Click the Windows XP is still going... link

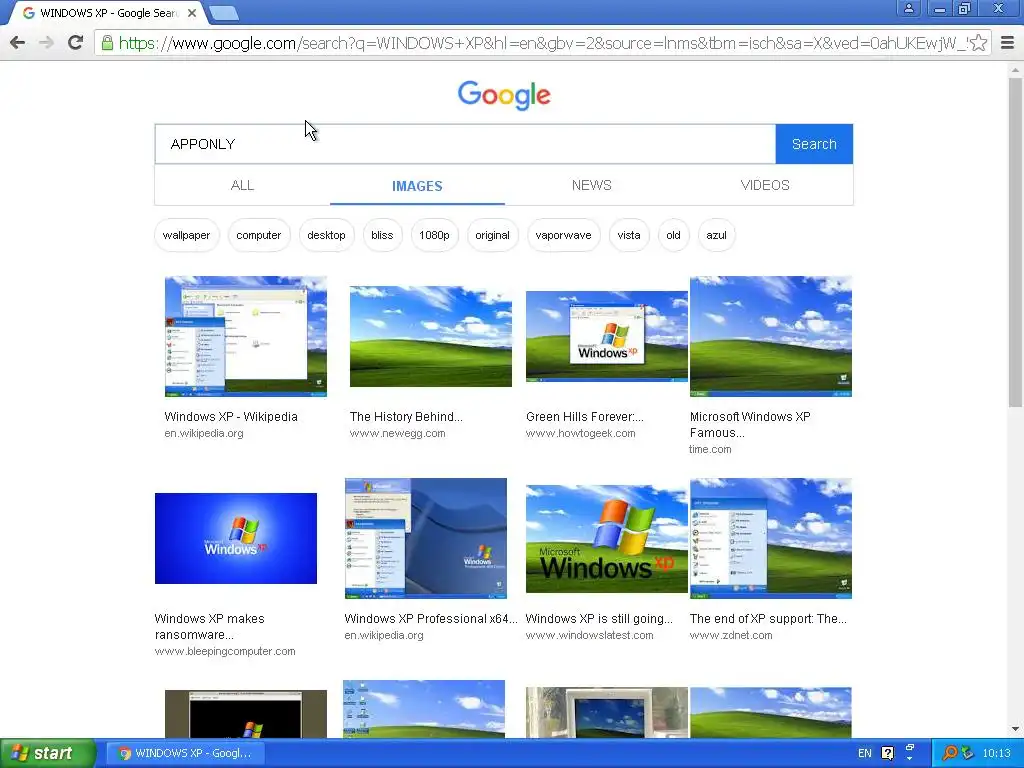(x=599, y=618)
